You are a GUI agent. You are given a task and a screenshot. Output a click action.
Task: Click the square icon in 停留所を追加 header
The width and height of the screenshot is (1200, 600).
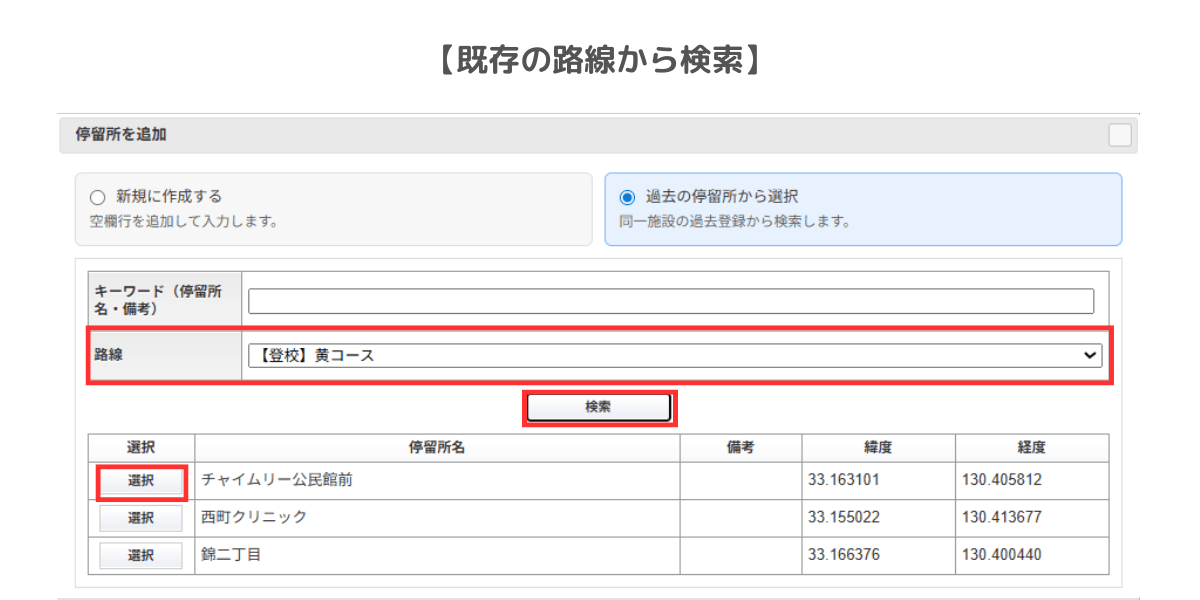click(1119, 135)
